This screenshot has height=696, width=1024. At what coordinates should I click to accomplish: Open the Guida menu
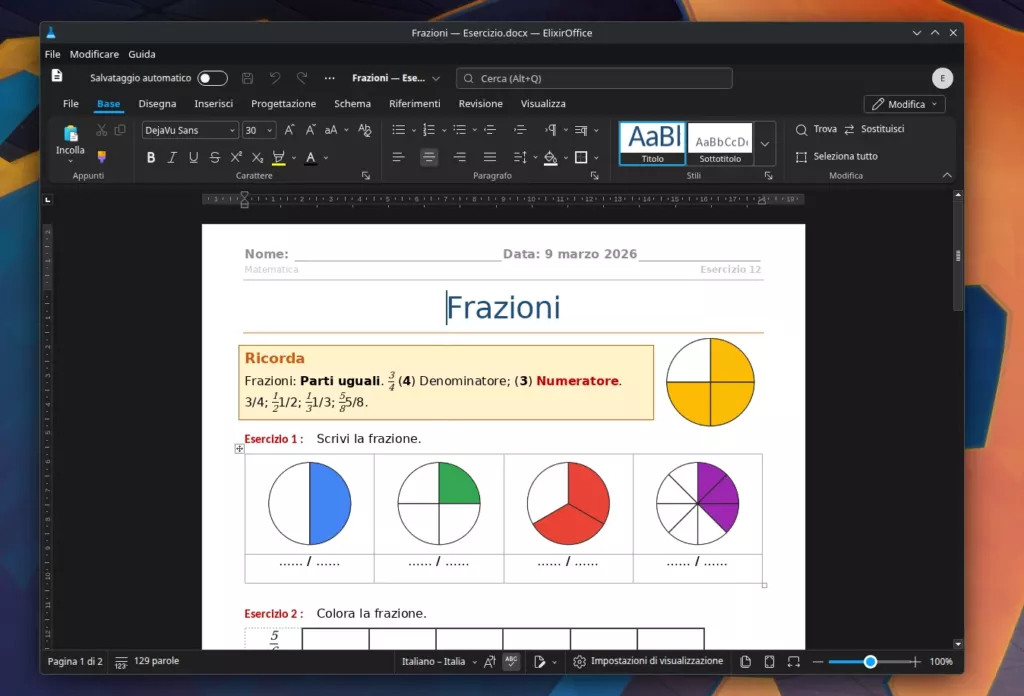(x=142, y=54)
